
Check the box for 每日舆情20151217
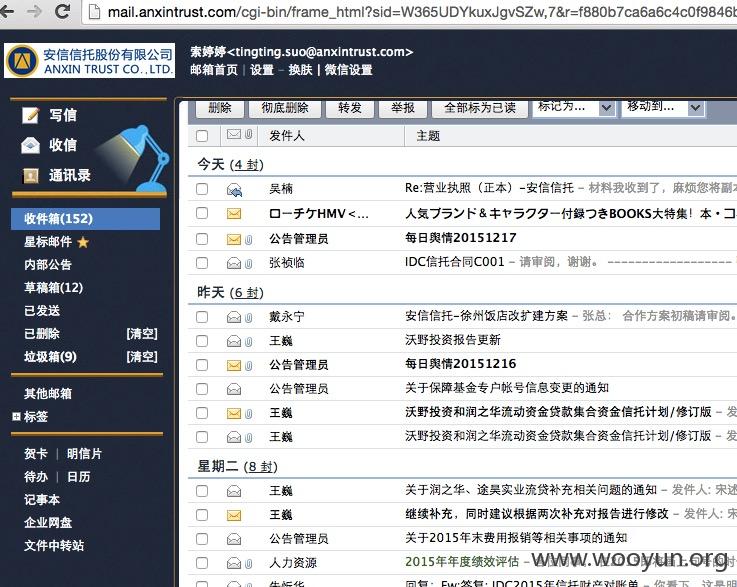[202, 239]
